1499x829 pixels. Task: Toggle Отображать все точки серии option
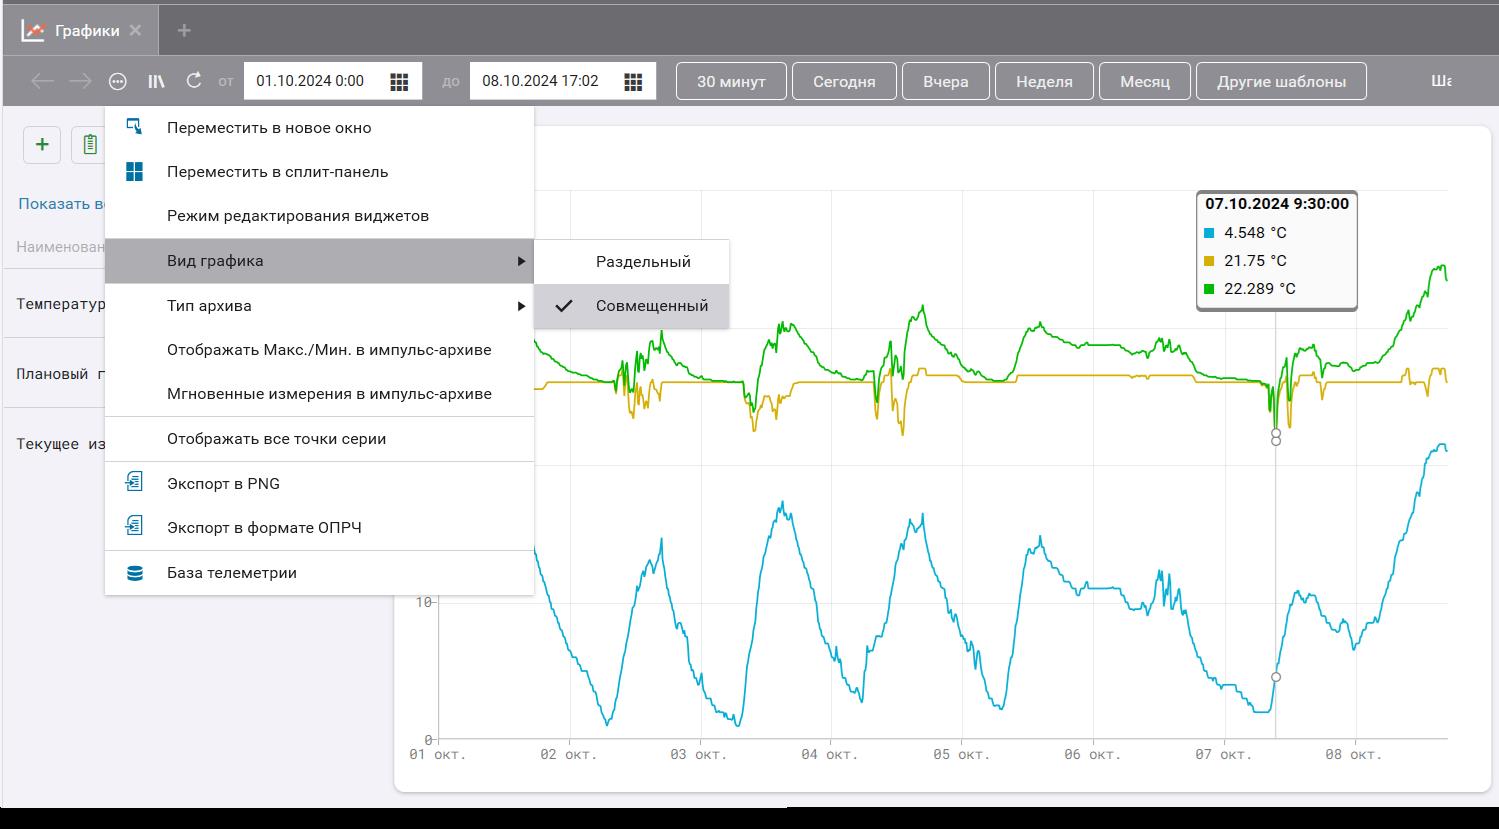276,439
